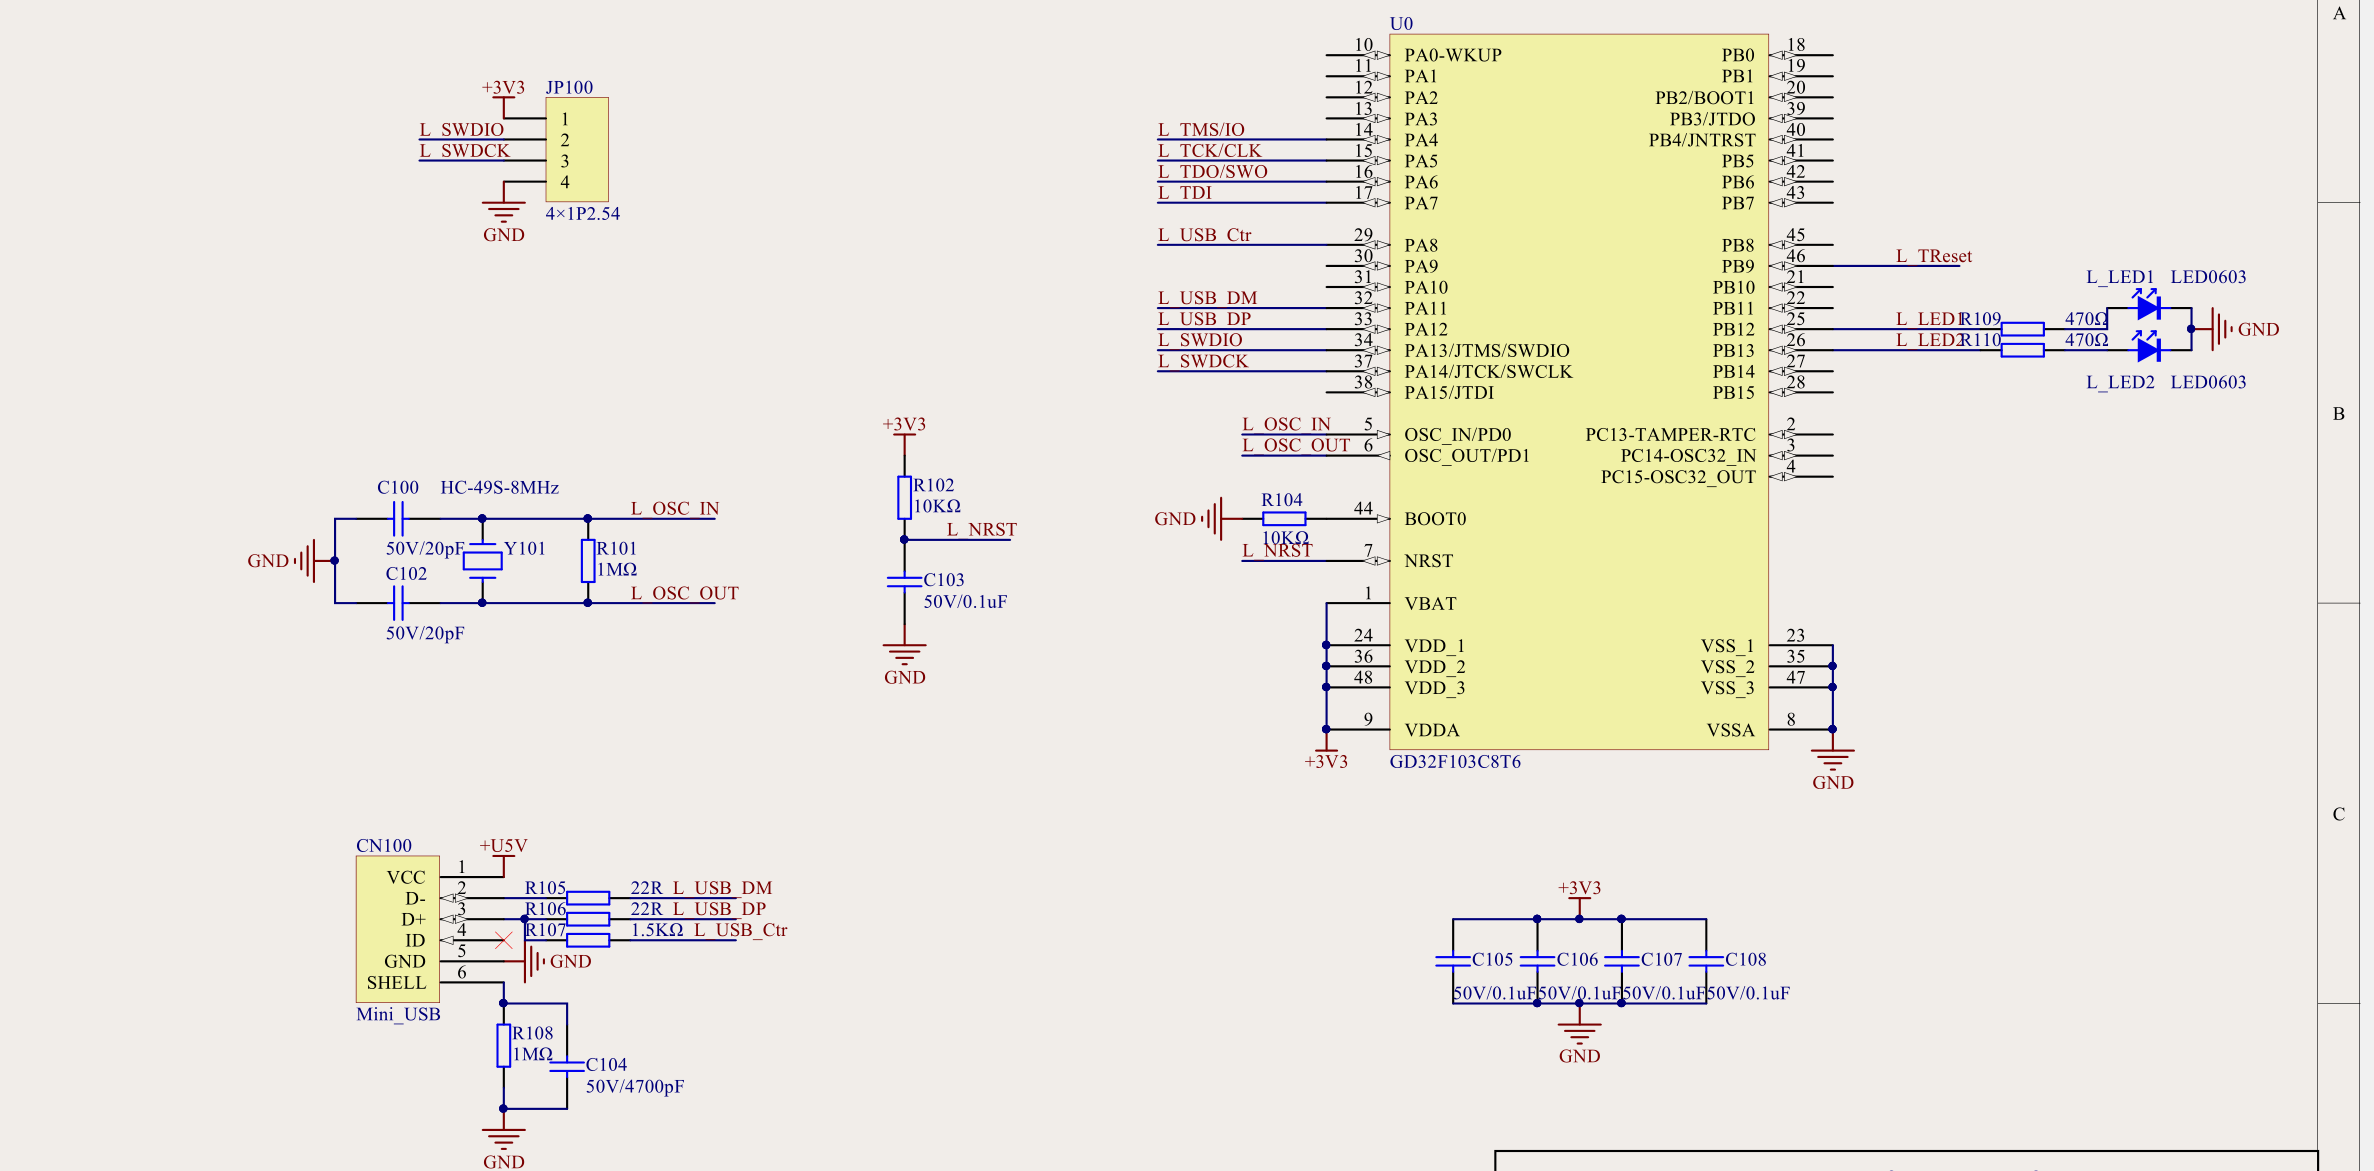This screenshot has width=2374, height=1171.
Task: Click the L_OSC_OUT label by the crystal
Action: 684,593
